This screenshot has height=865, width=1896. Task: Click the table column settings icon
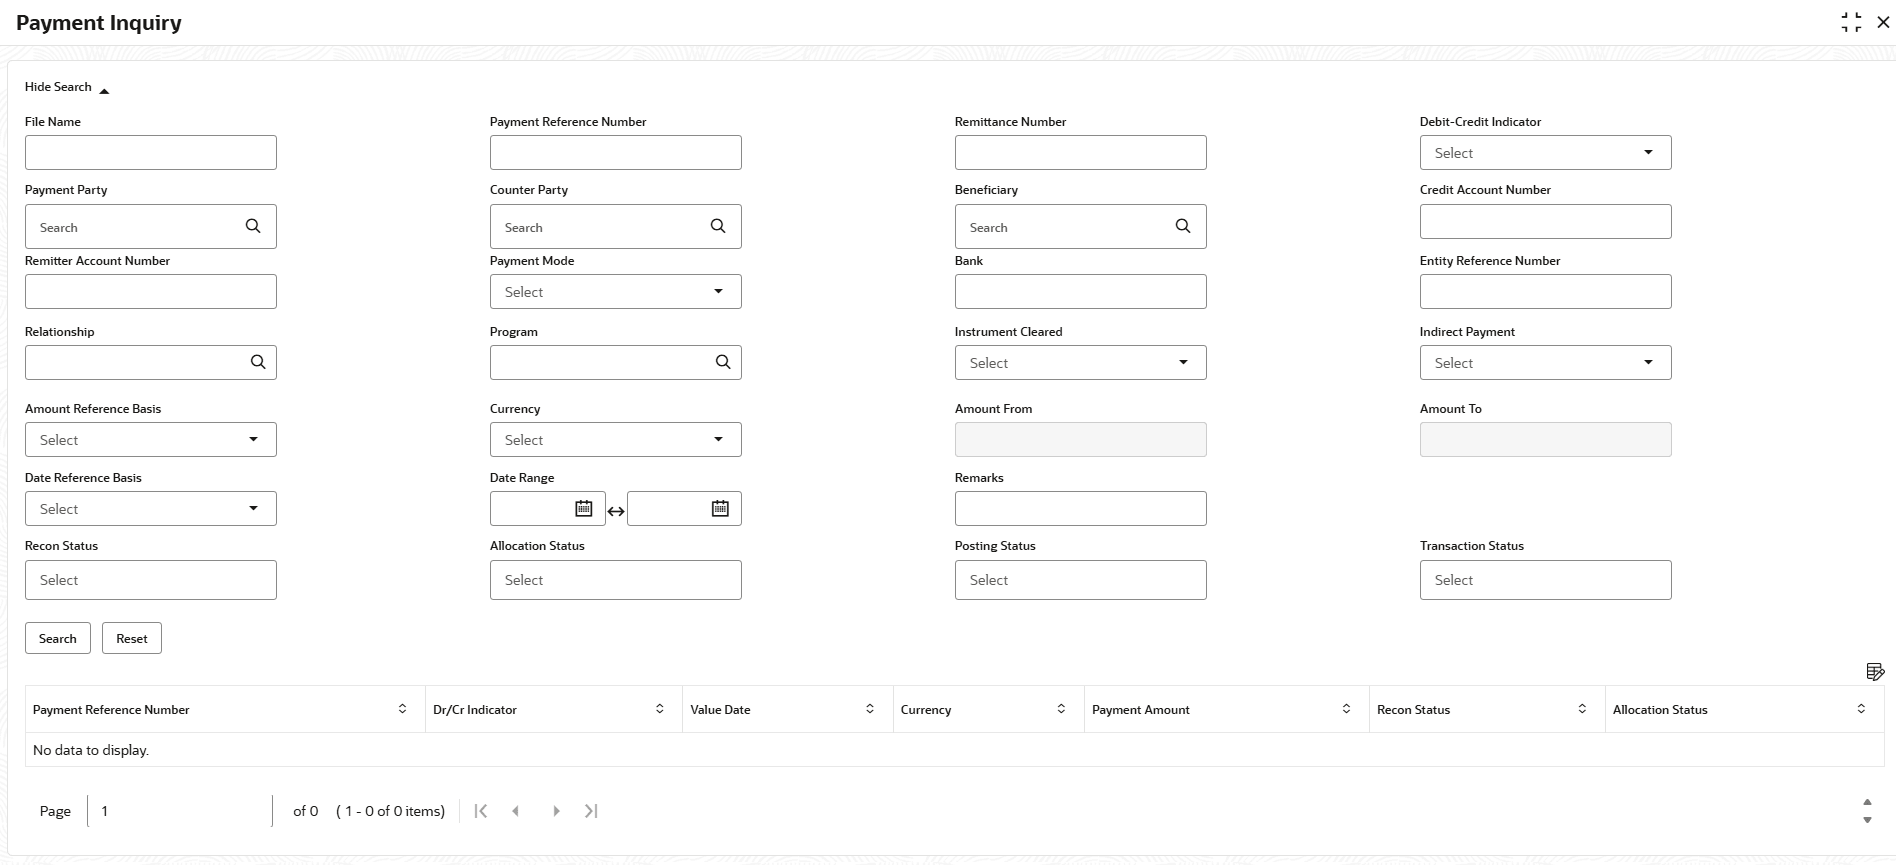tap(1875, 671)
